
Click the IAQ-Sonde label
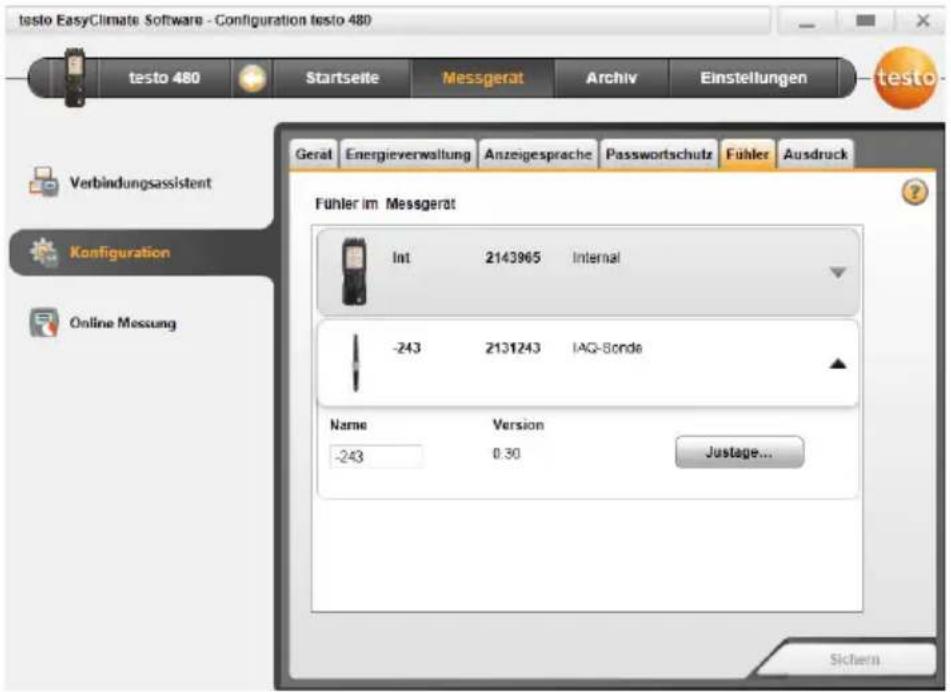point(607,348)
